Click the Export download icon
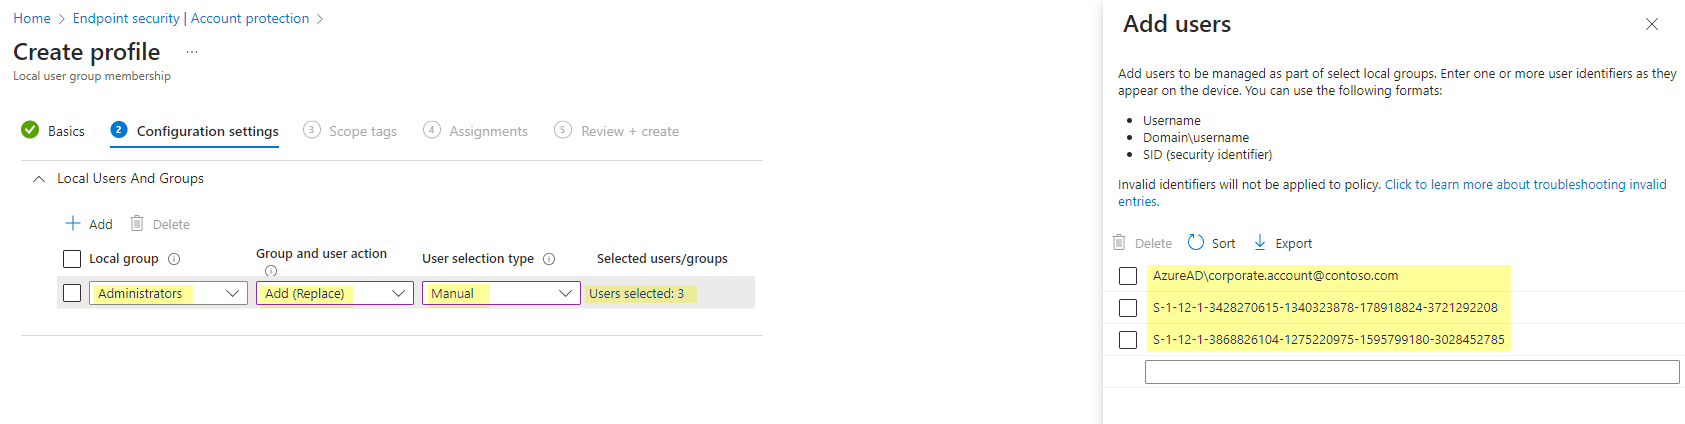The height and width of the screenshot is (424, 1685). 1260,242
